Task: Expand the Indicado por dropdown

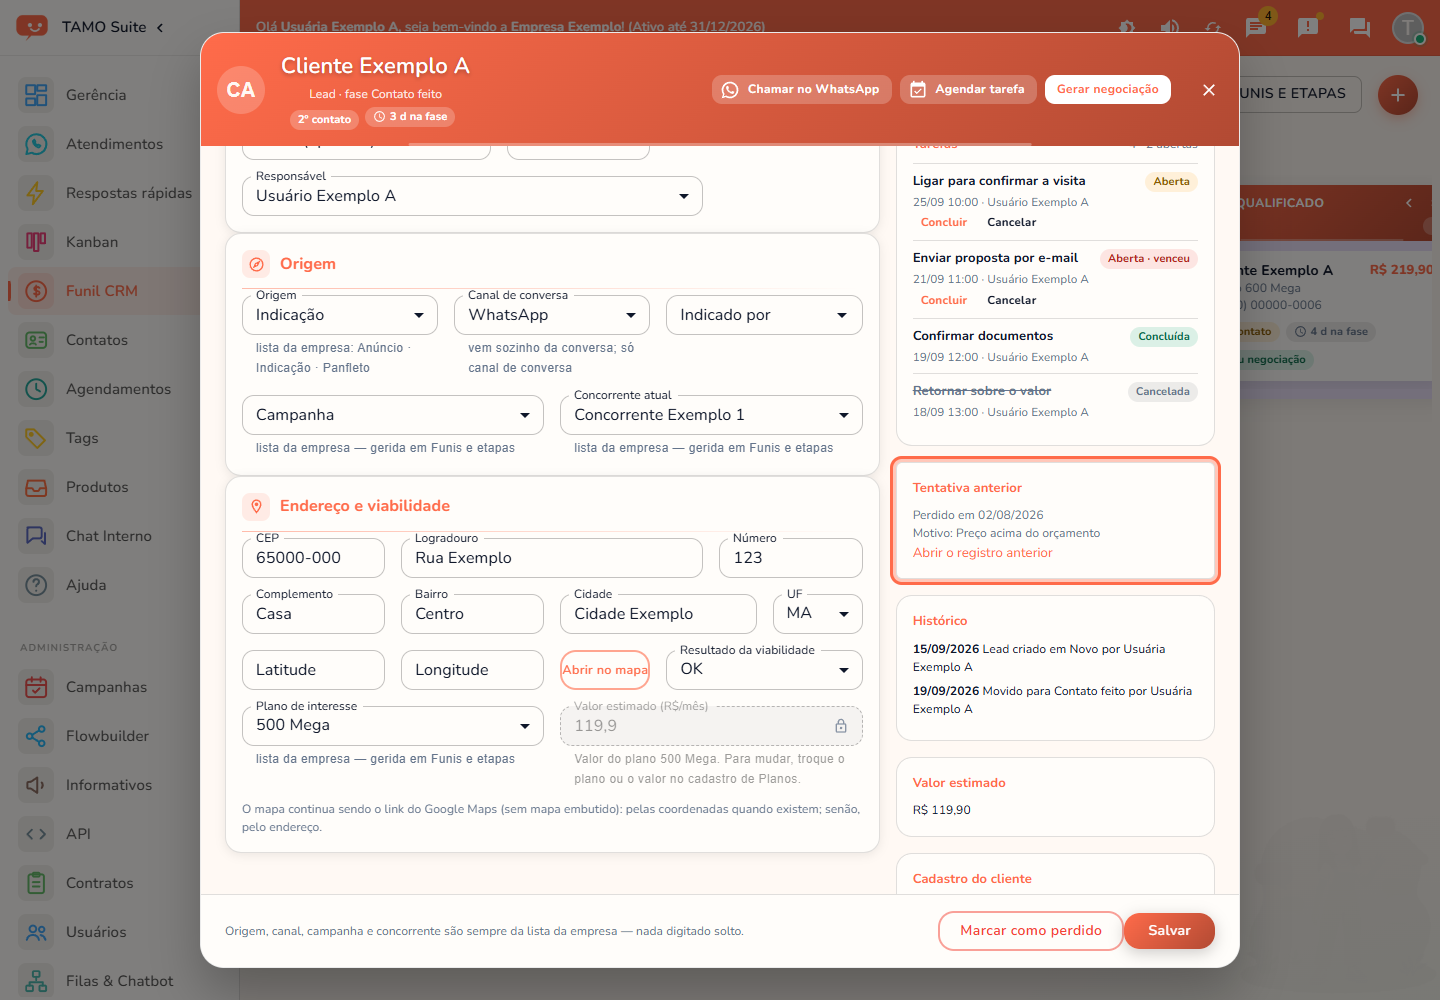Action: [764, 315]
